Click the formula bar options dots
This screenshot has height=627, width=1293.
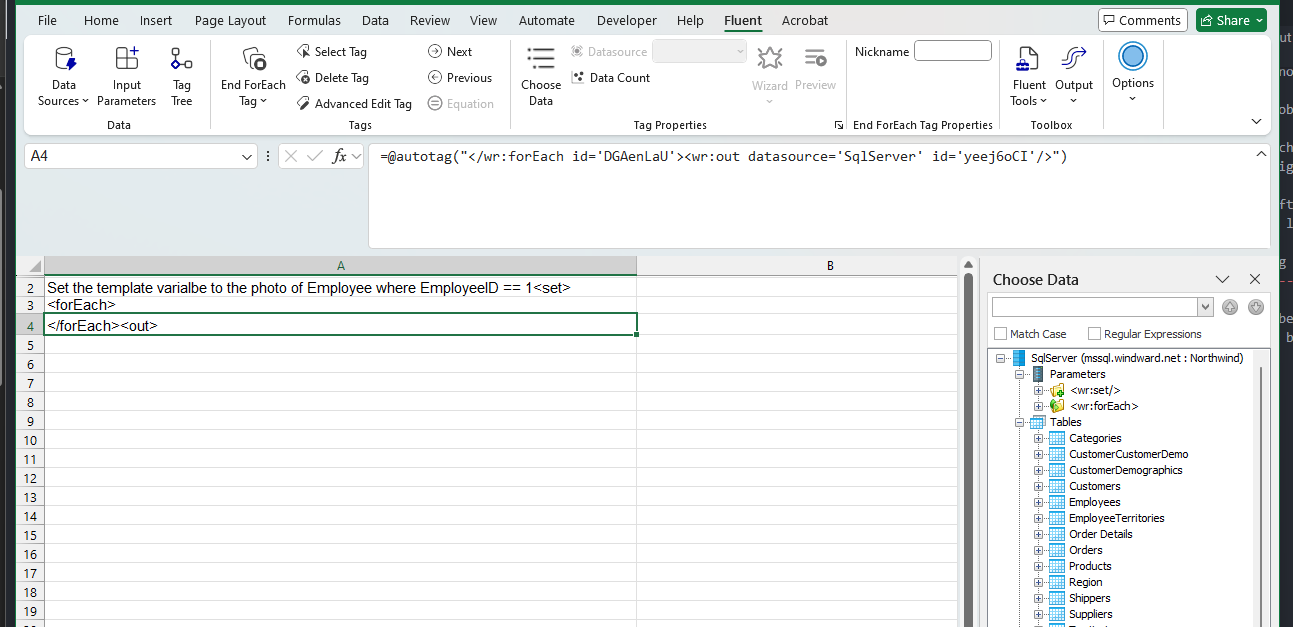[268, 157]
